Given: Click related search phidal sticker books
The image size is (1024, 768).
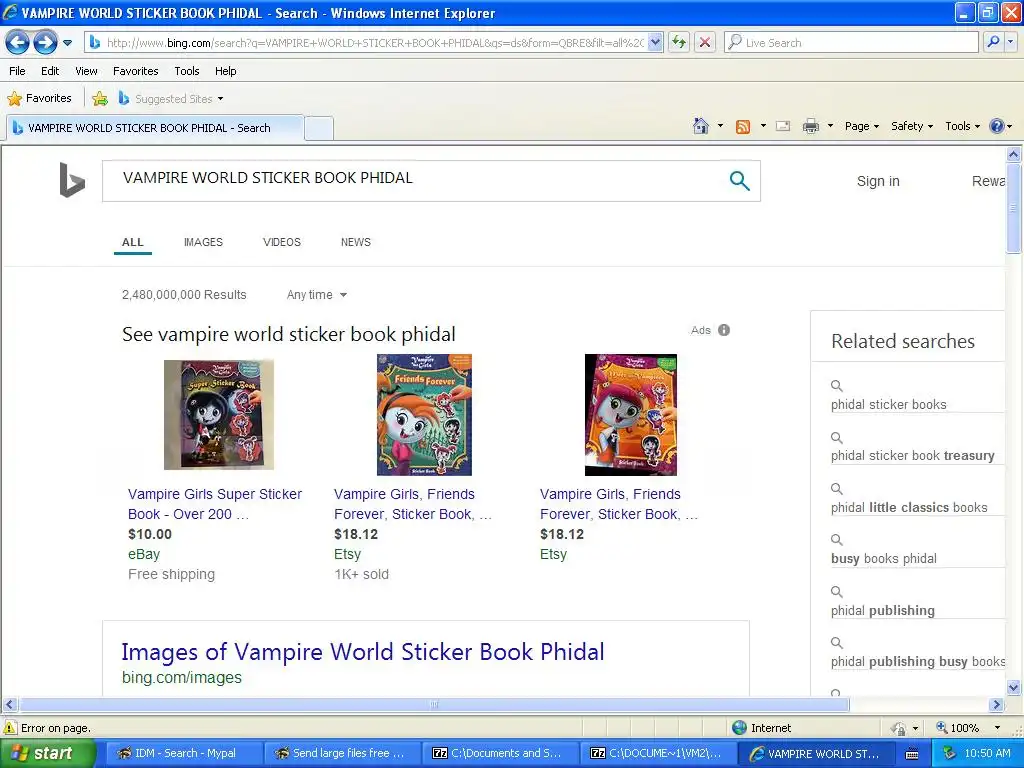Looking at the screenshot, I should (x=888, y=404).
